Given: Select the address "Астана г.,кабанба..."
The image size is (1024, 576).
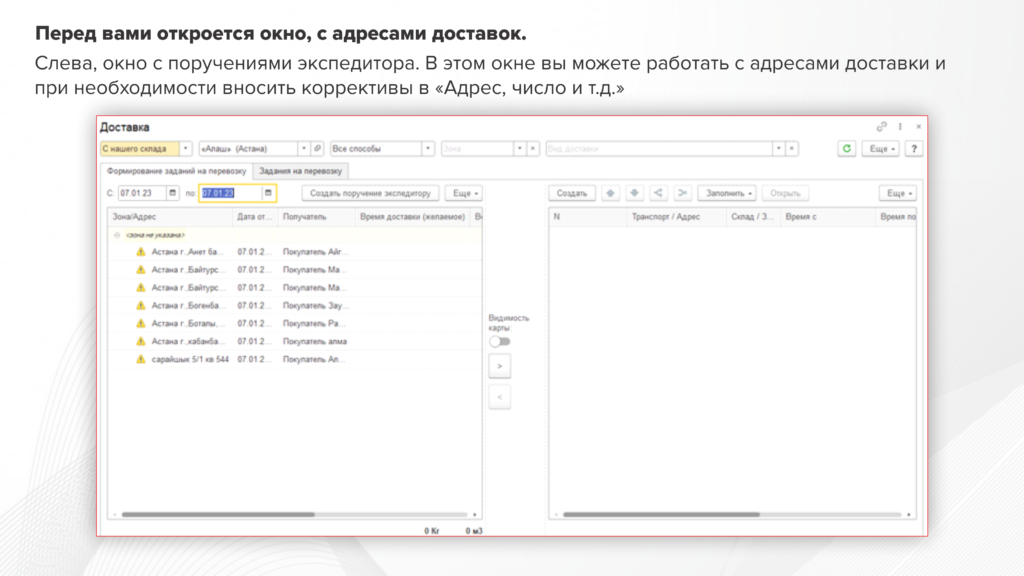Looking at the screenshot, I should pos(188,342).
